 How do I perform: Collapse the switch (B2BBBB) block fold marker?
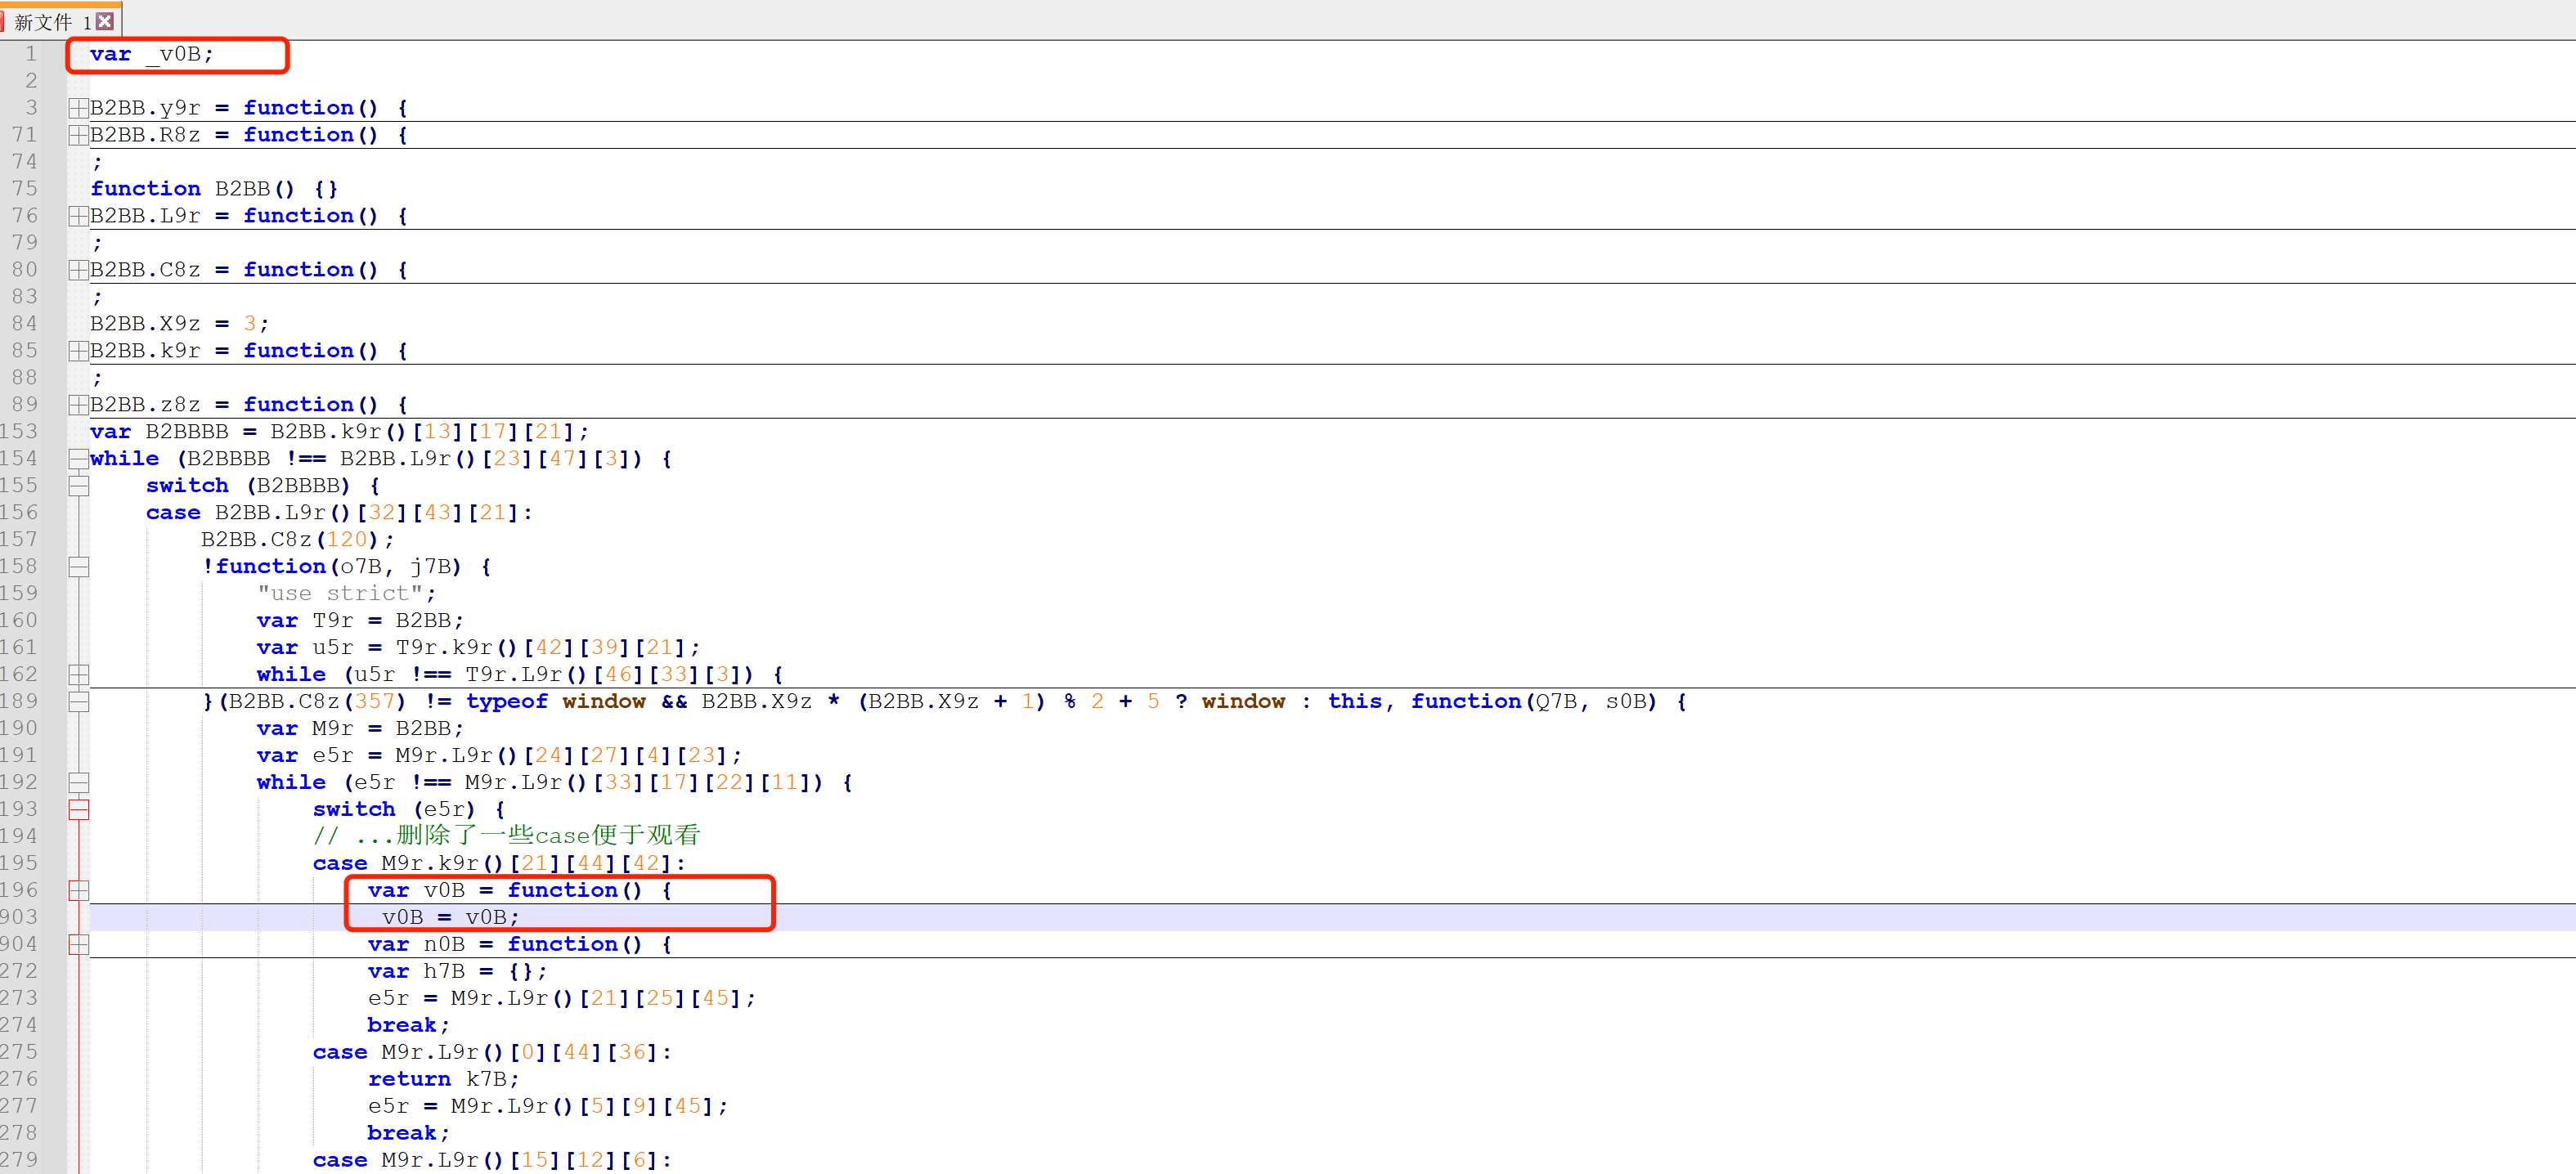78,486
